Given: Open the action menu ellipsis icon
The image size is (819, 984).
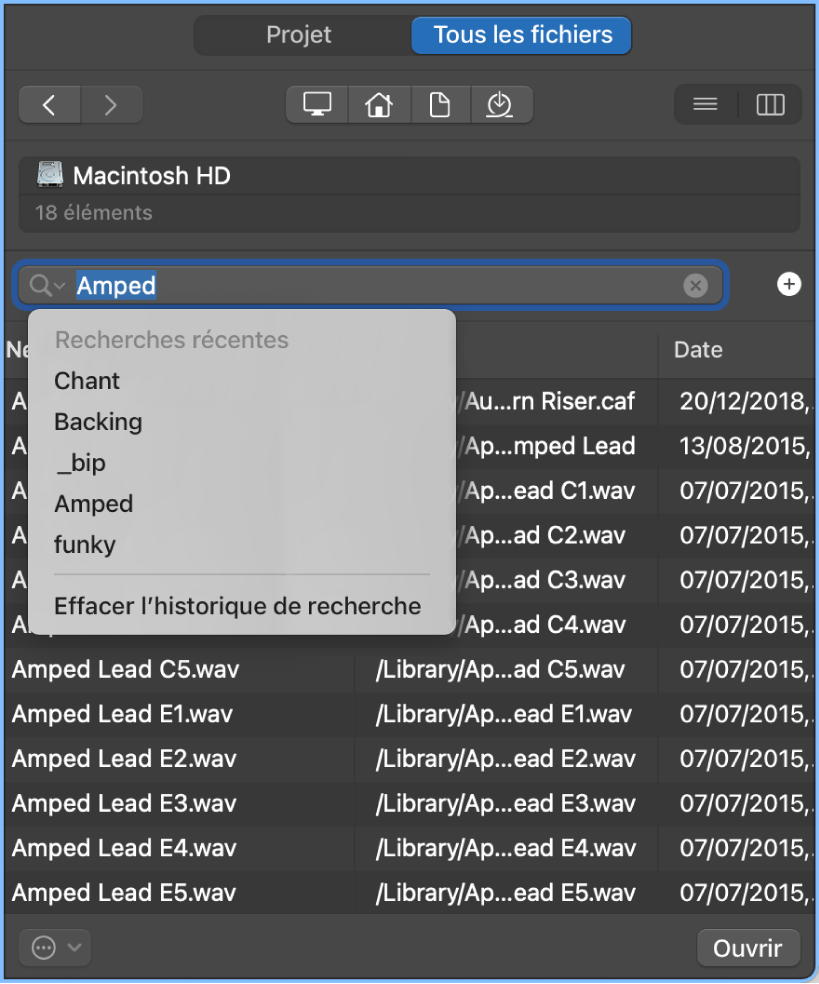Looking at the screenshot, I should [x=42, y=947].
